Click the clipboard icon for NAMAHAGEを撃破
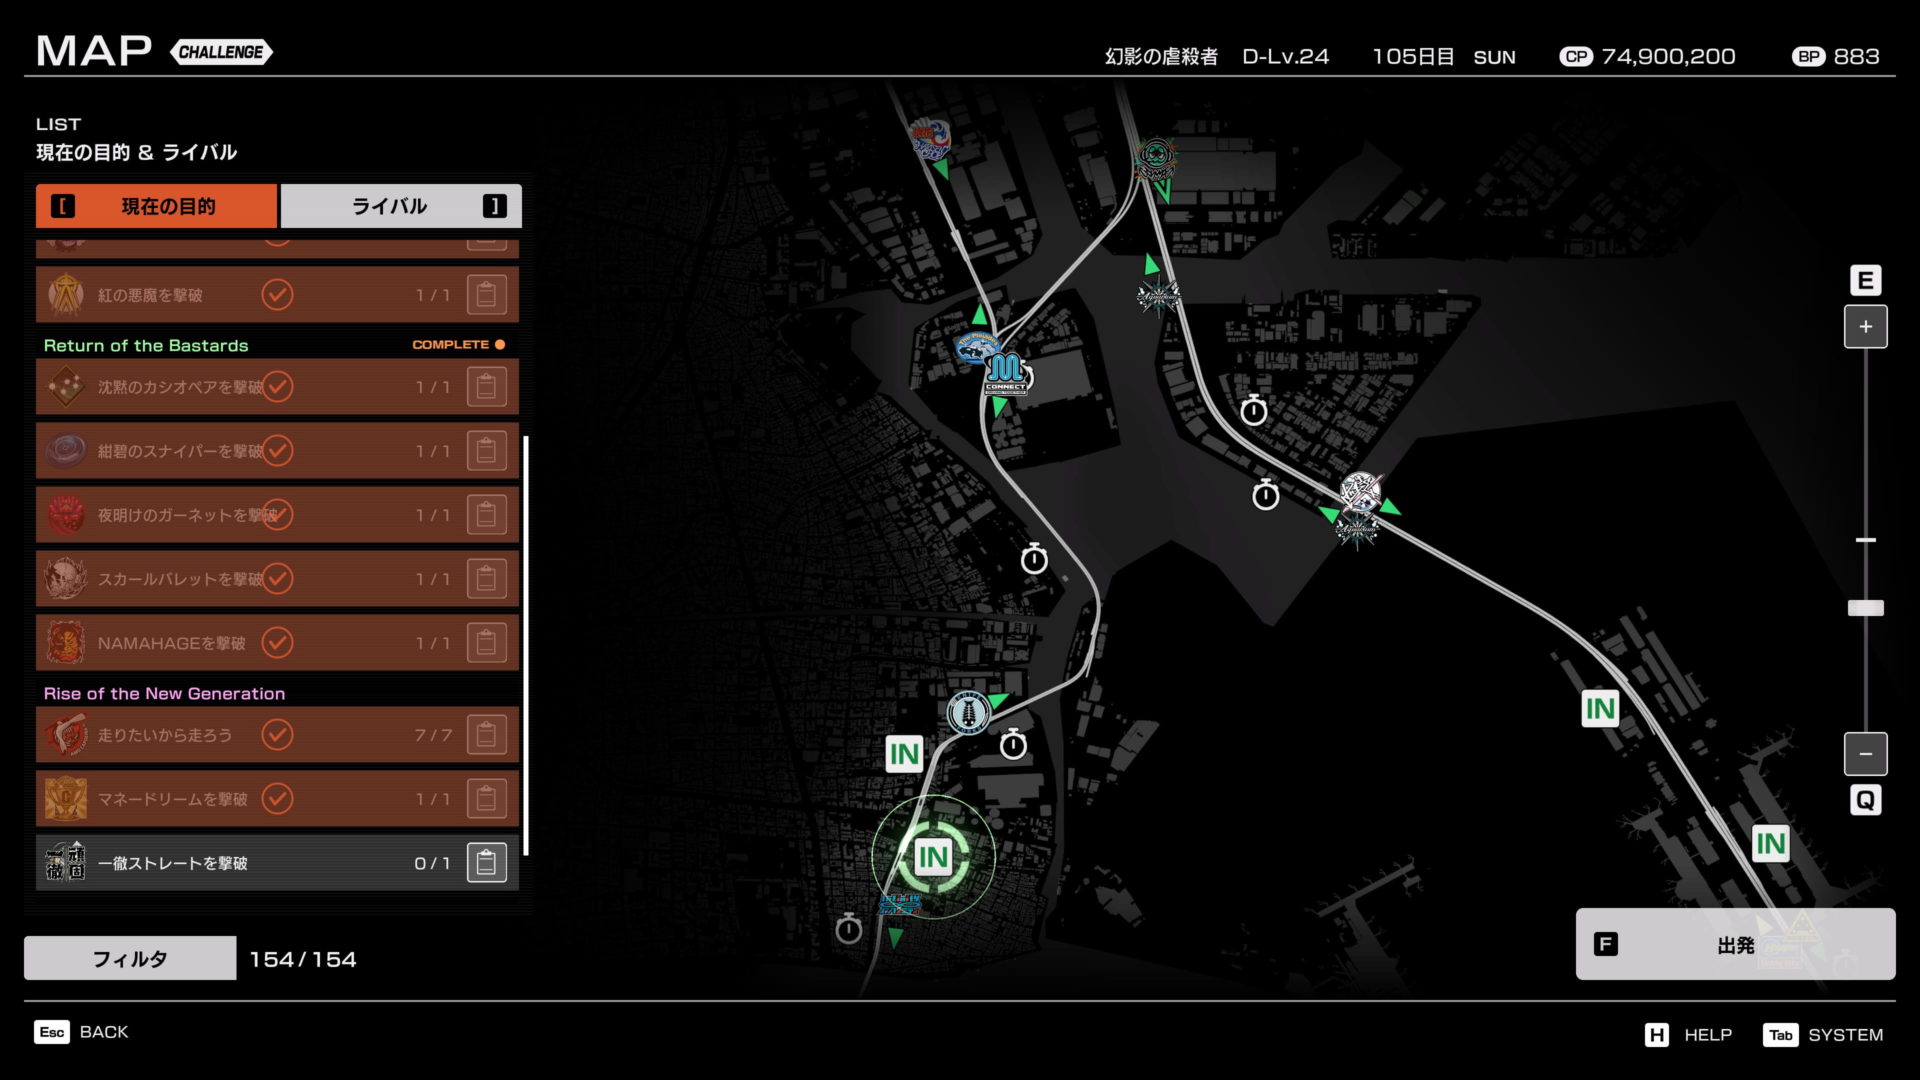This screenshot has height=1080, width=1920. click(486, 643)
